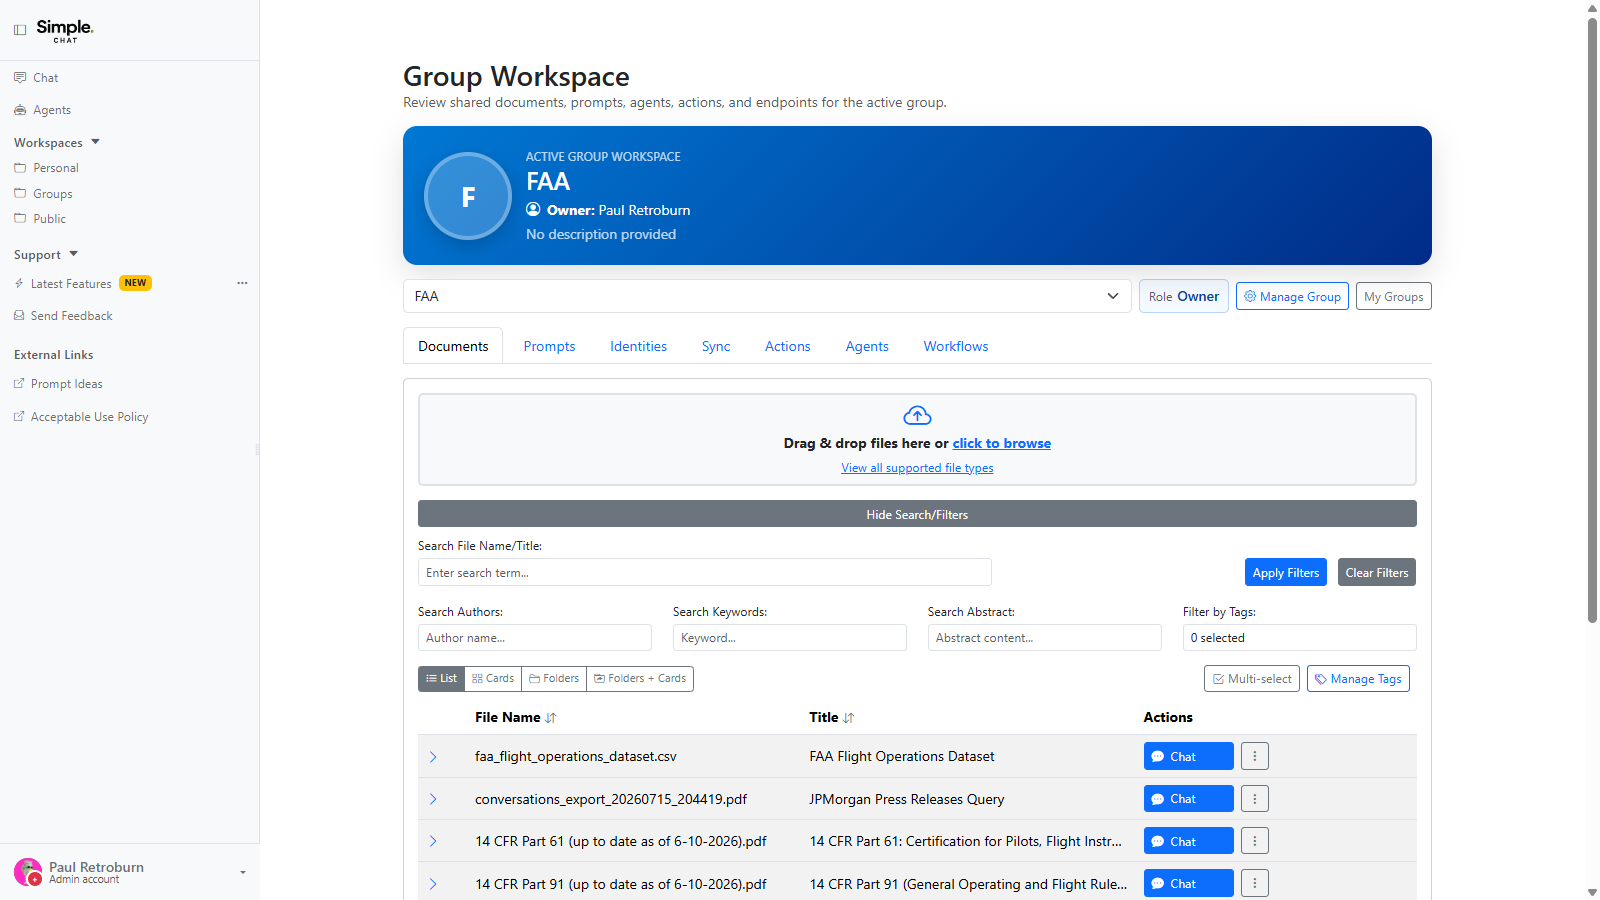Switch to the Sync tab
1600x900 pixels.
tap(716, 346)
